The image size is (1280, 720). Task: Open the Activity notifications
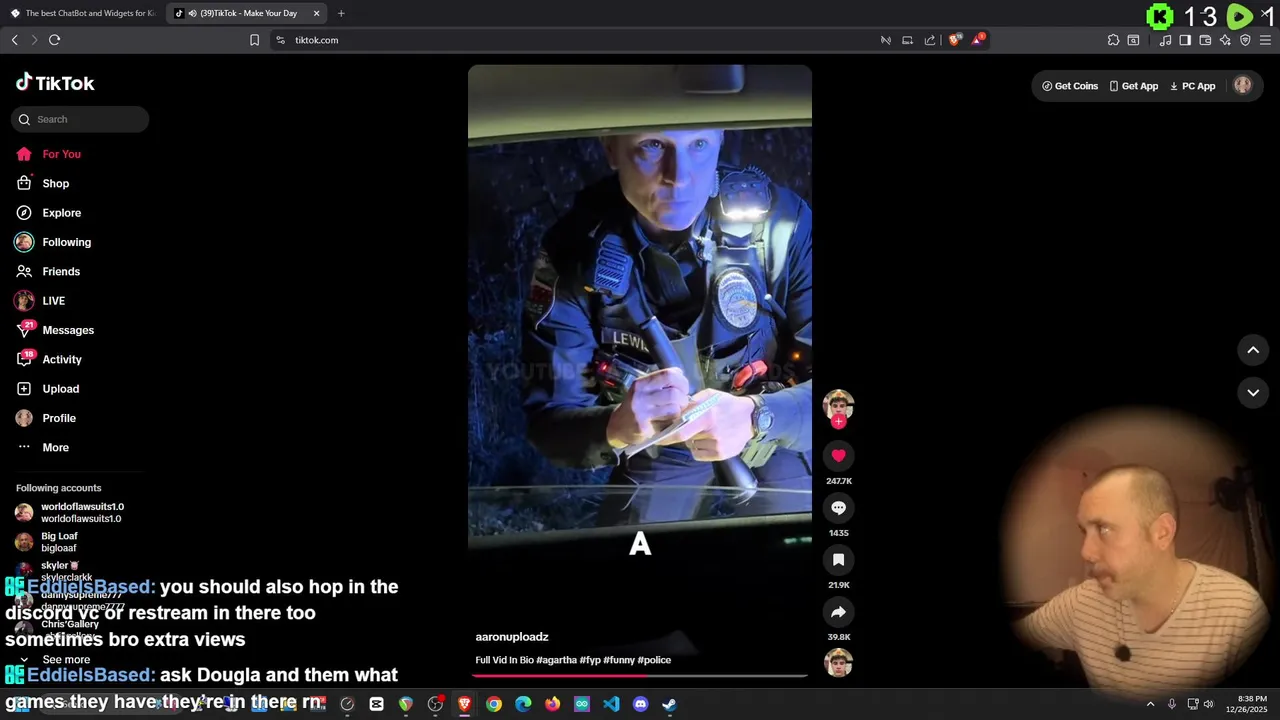61,359
